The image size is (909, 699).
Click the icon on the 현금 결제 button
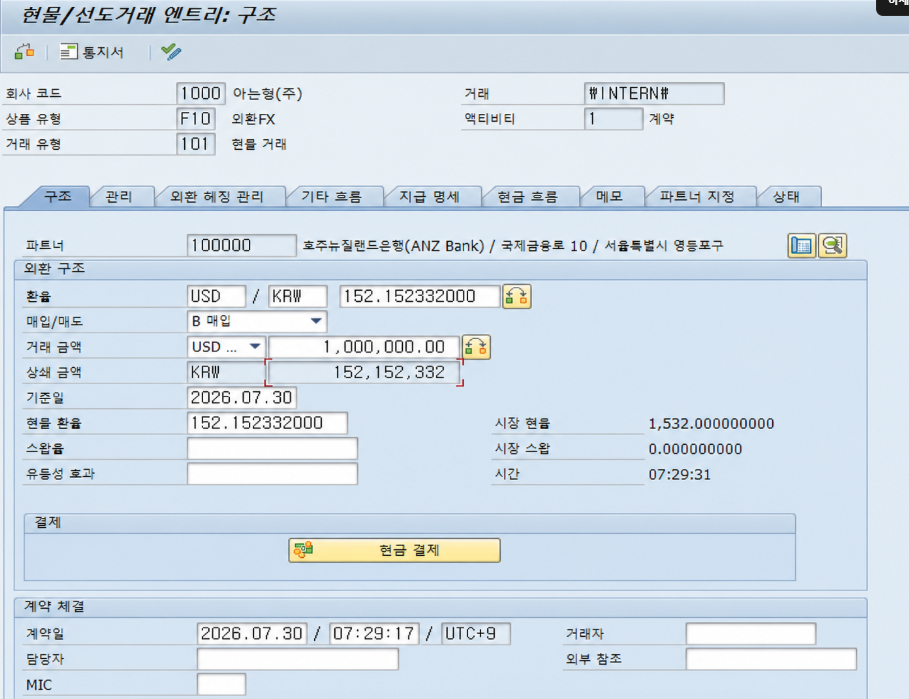tap(303, 549)
